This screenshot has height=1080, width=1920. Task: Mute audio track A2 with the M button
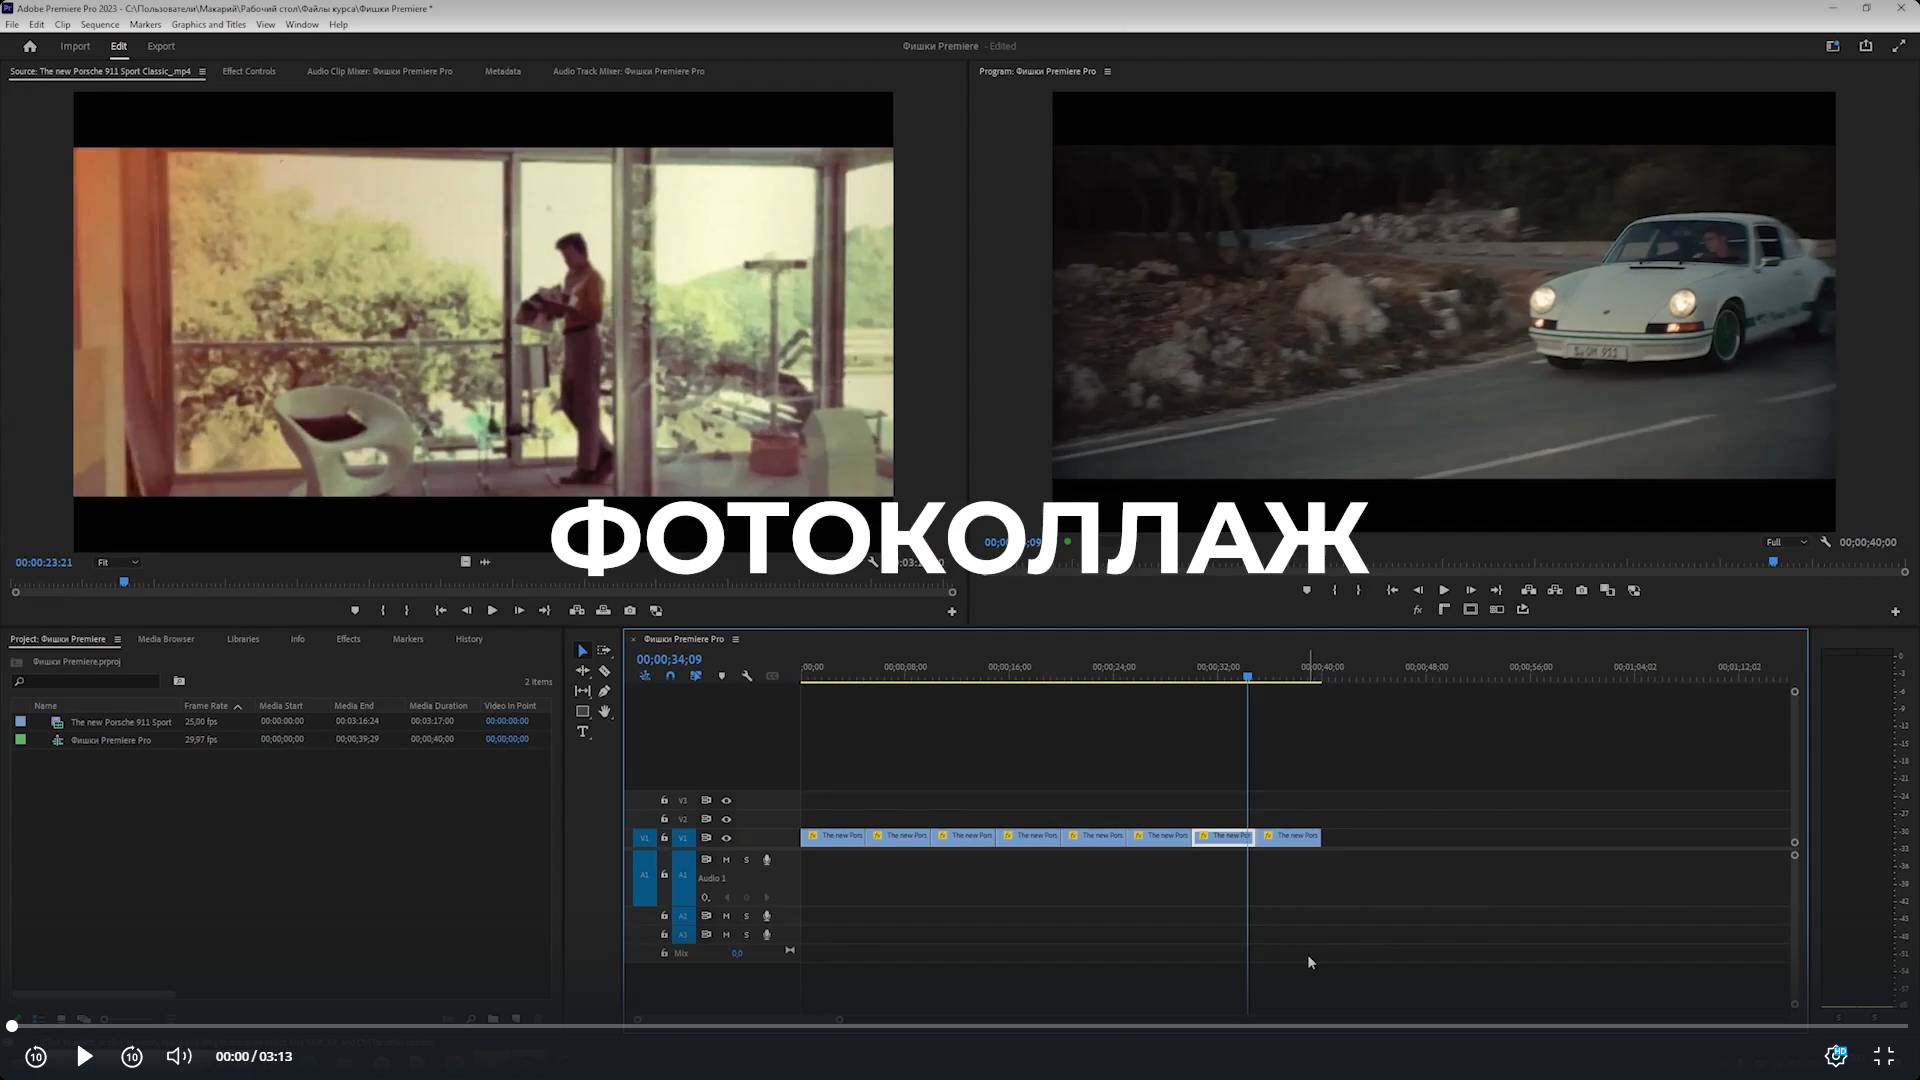(x=726, y=916)
